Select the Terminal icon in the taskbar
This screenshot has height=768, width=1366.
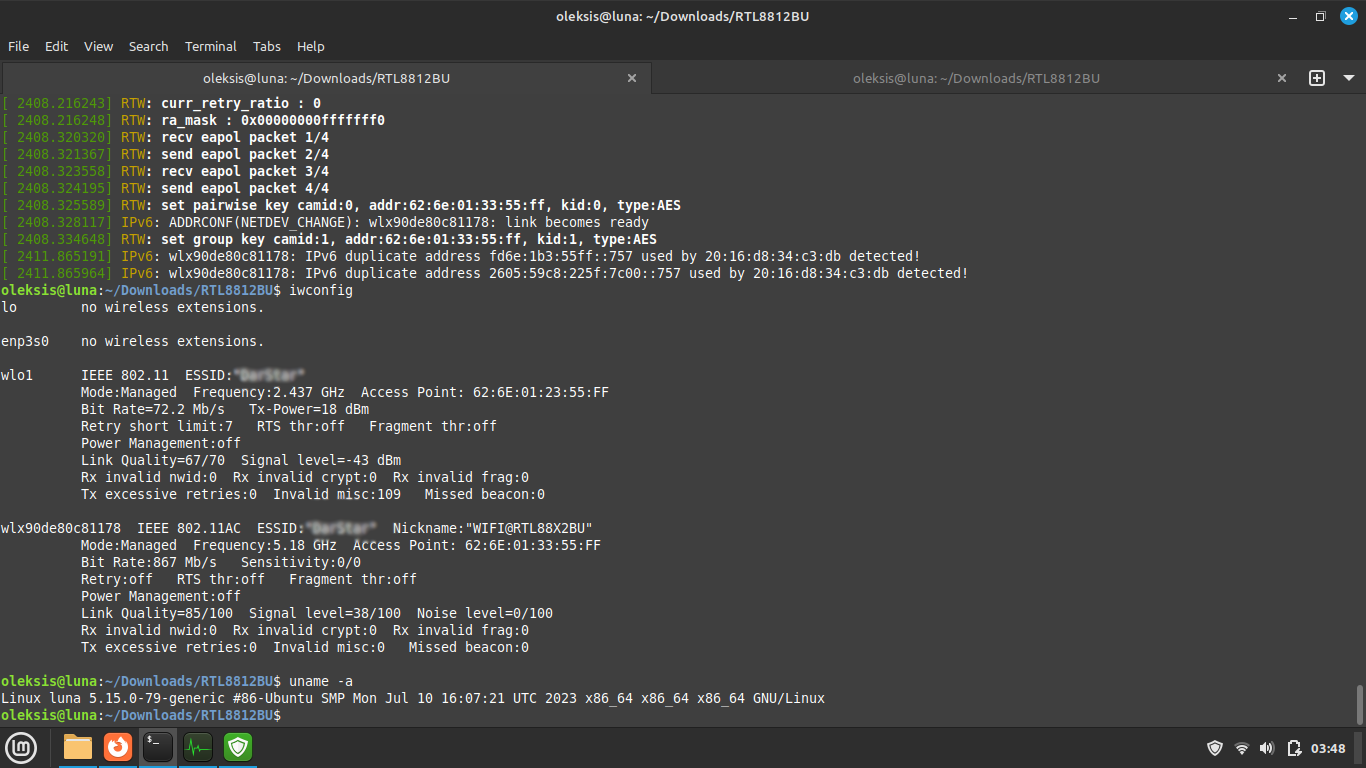157,747
